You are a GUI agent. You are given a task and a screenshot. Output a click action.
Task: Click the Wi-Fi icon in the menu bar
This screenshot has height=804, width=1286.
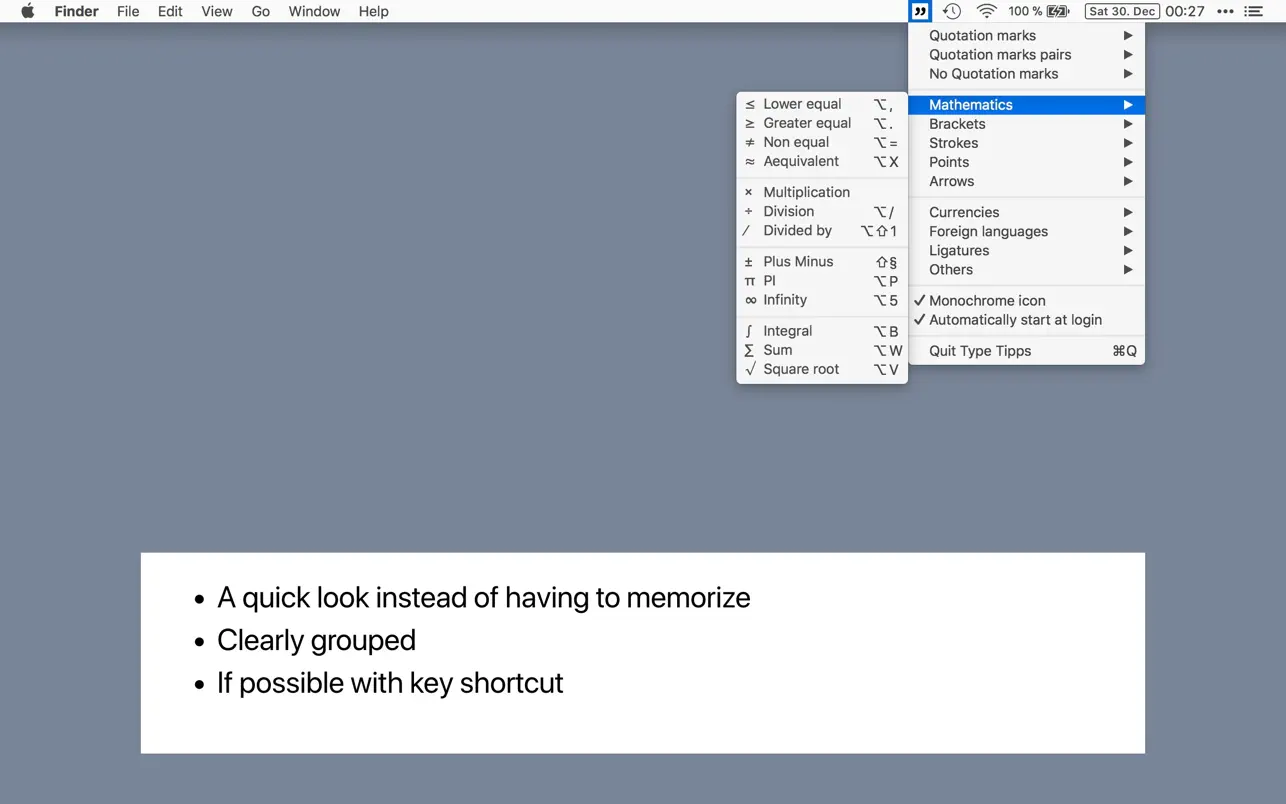point(986,11)
